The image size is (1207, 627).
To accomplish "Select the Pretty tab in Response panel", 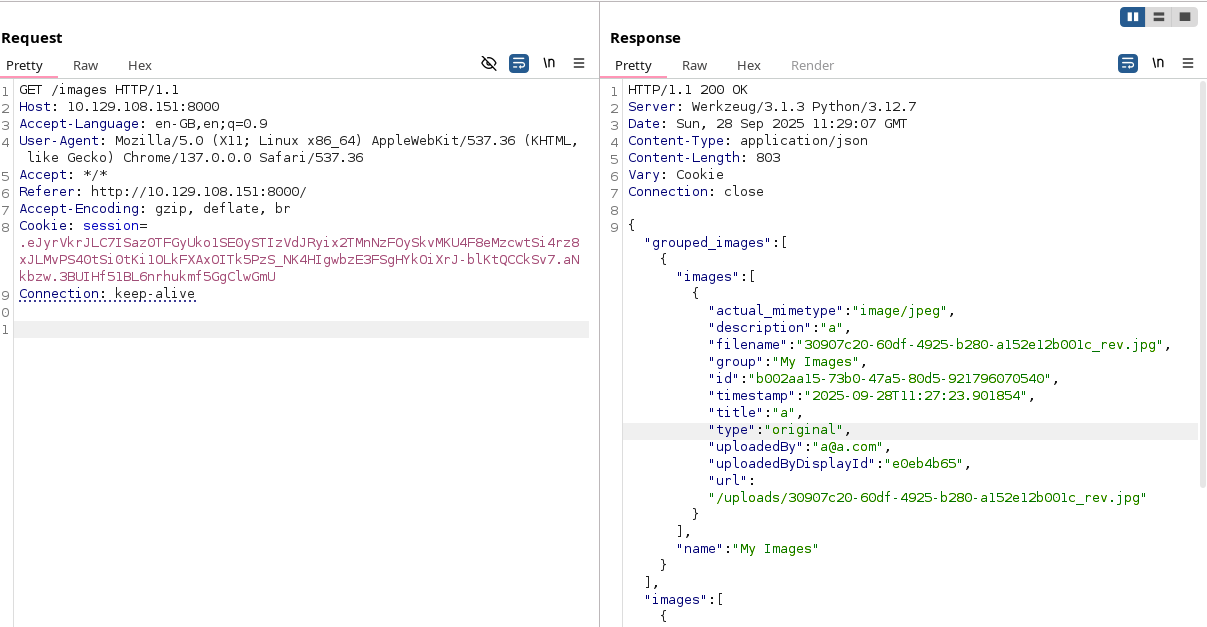I will click(633, 65).
